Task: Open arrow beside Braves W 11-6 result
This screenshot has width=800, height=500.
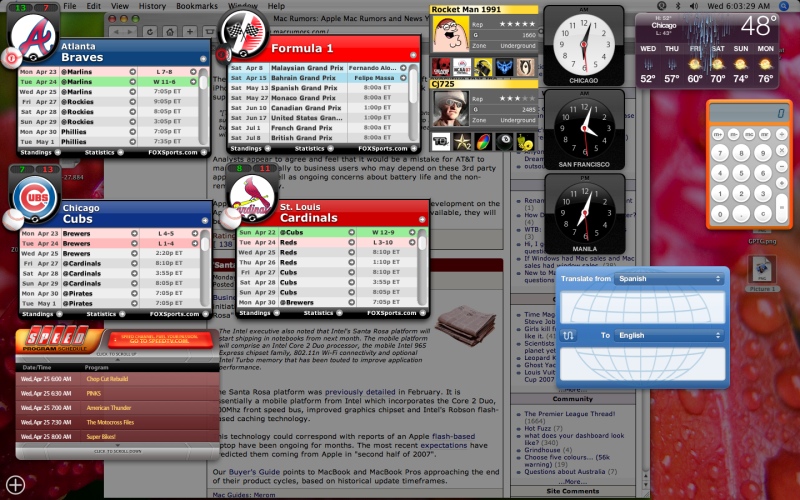Action: [193, 82]
